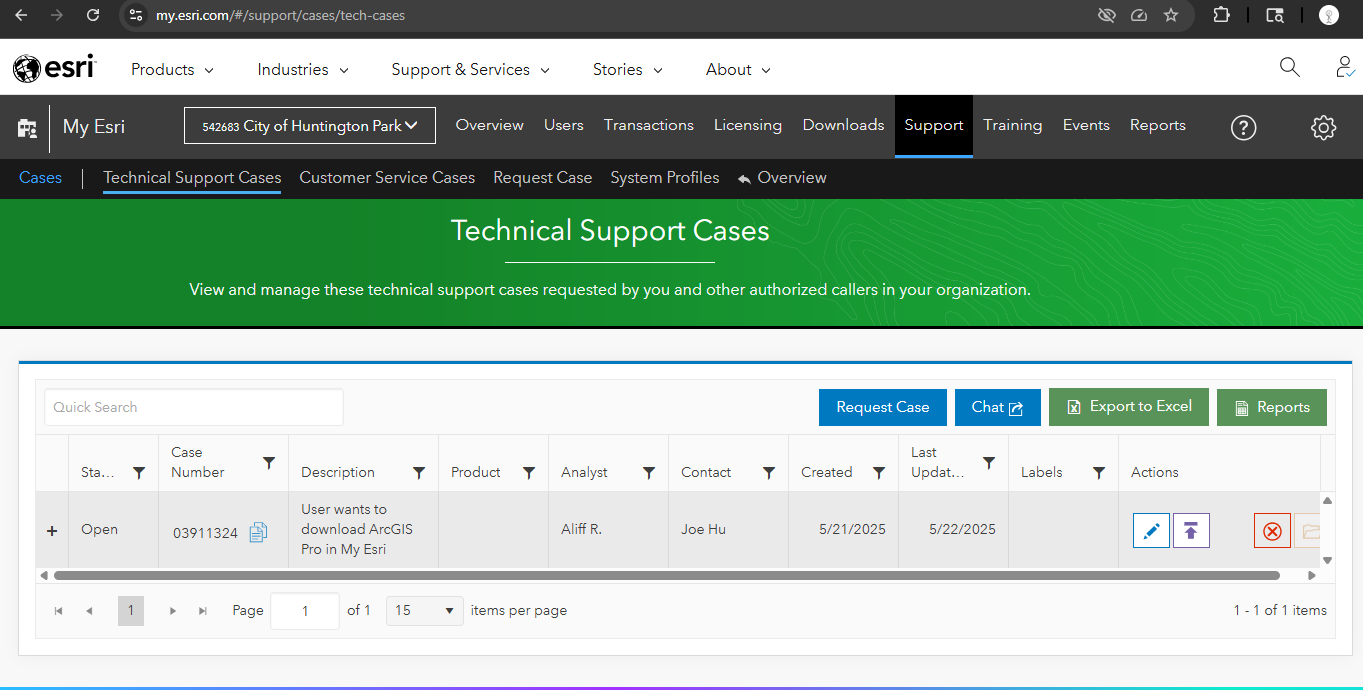Open the signed-in user account icon
Viewport: 1363px width, 690px height.
point(1346,67)
